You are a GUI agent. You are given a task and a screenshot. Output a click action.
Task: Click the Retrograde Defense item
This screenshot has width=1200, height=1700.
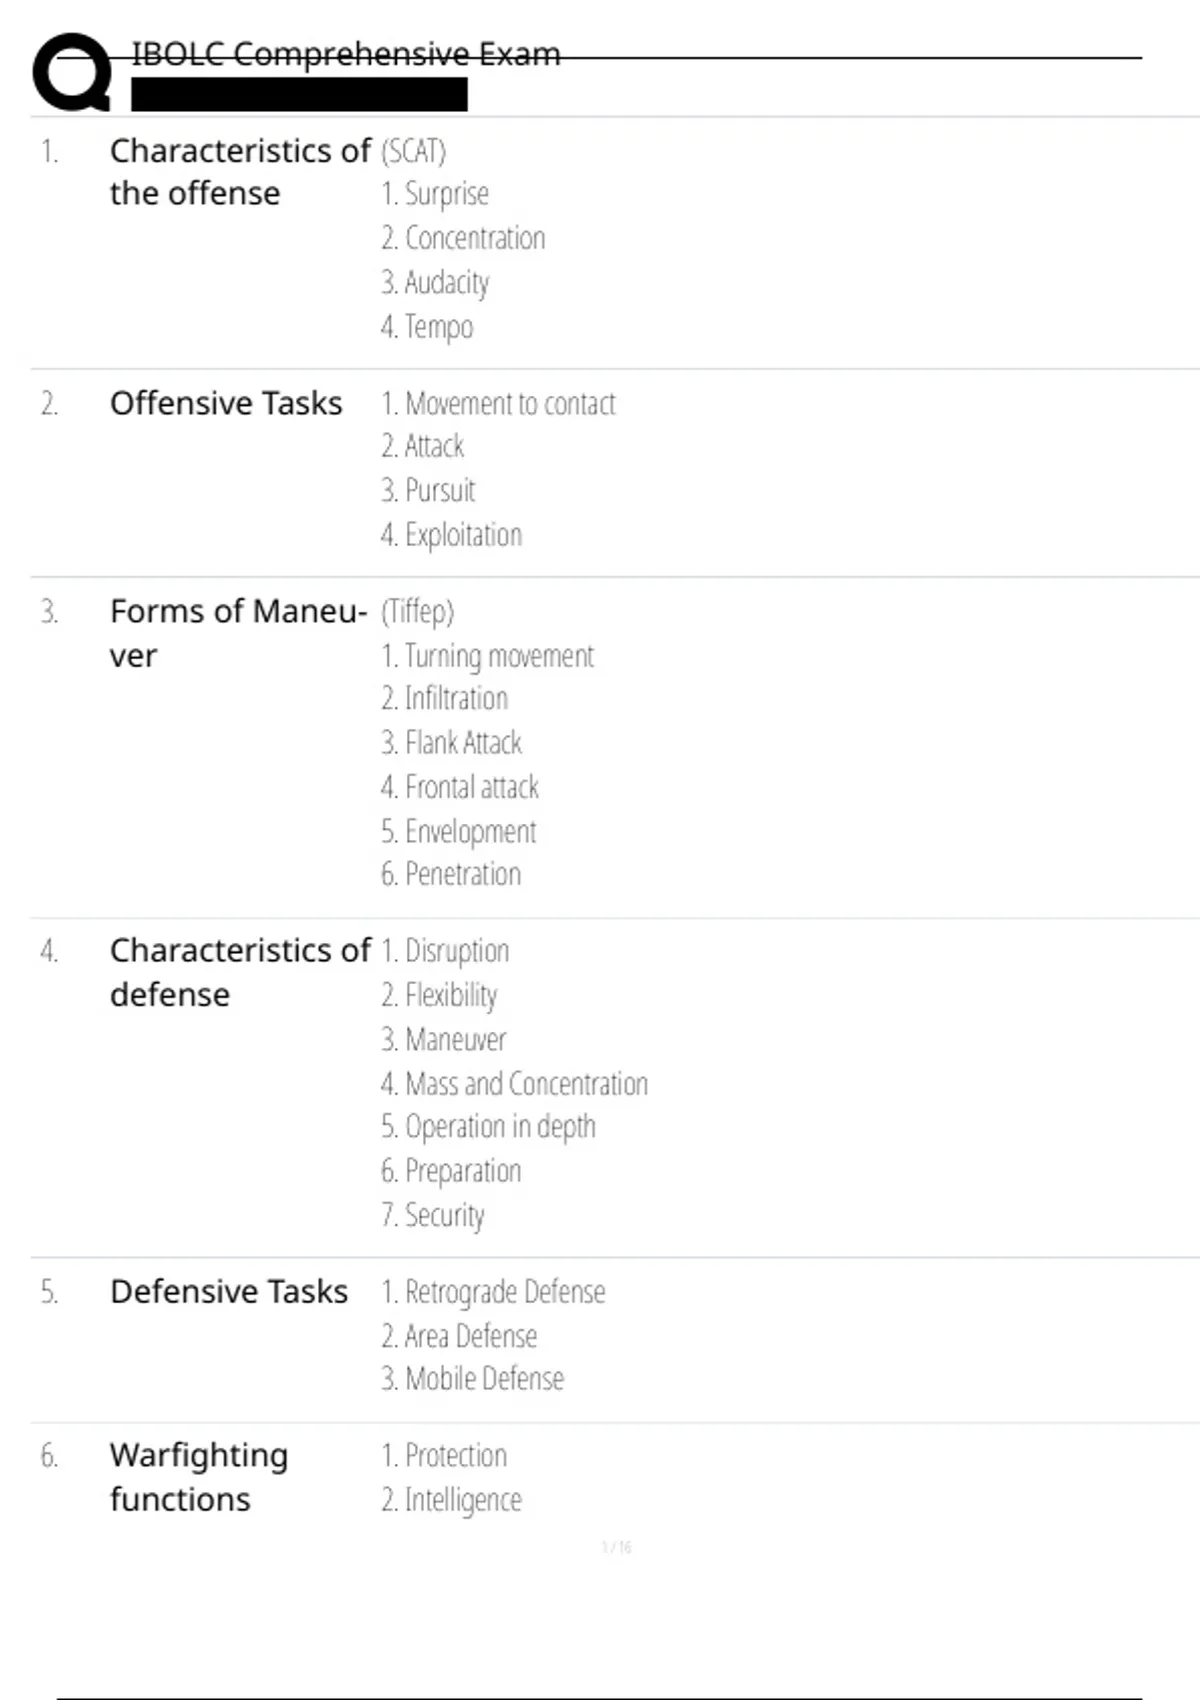click(x=493, y=1292)
